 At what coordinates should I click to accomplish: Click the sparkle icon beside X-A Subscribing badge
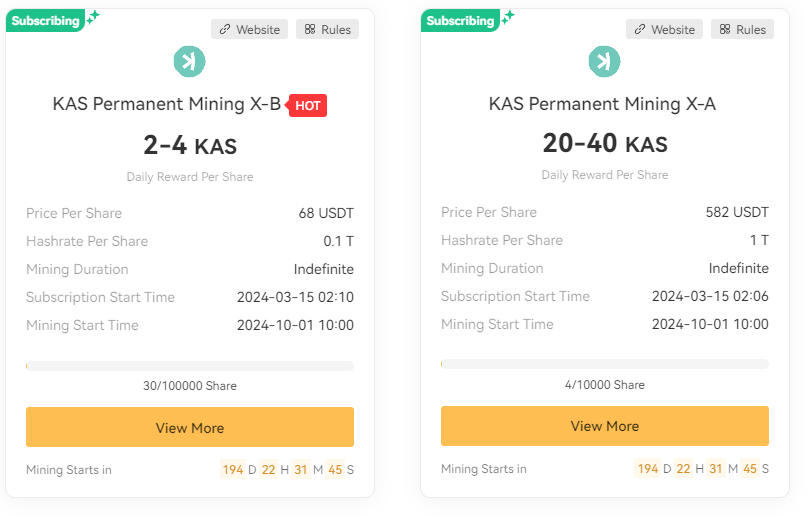[x=507, y=17]
